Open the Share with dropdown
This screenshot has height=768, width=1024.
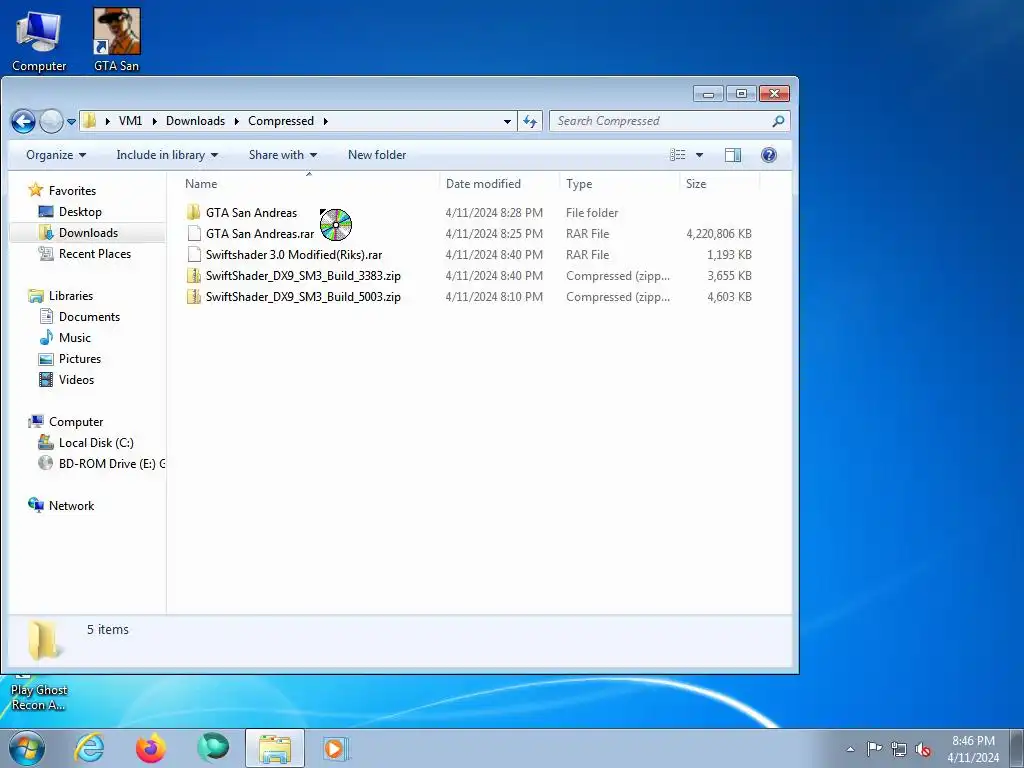[282, 155]
